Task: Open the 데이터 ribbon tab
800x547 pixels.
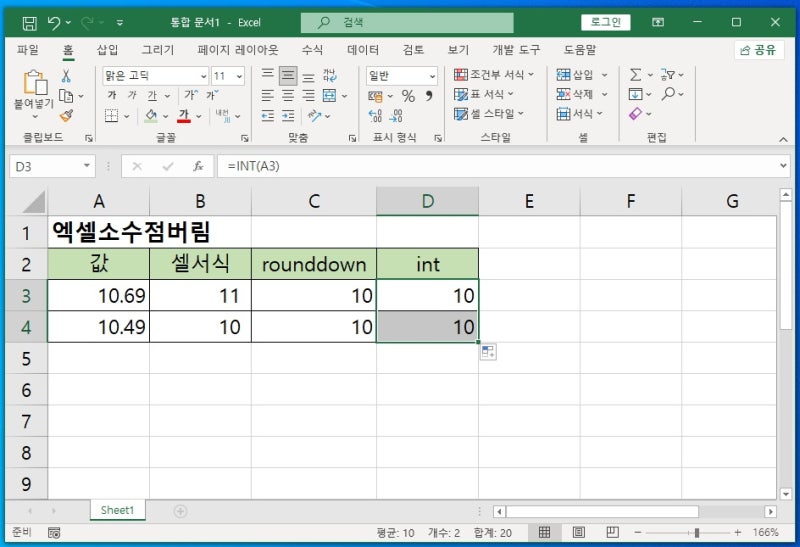Action: 363,49
